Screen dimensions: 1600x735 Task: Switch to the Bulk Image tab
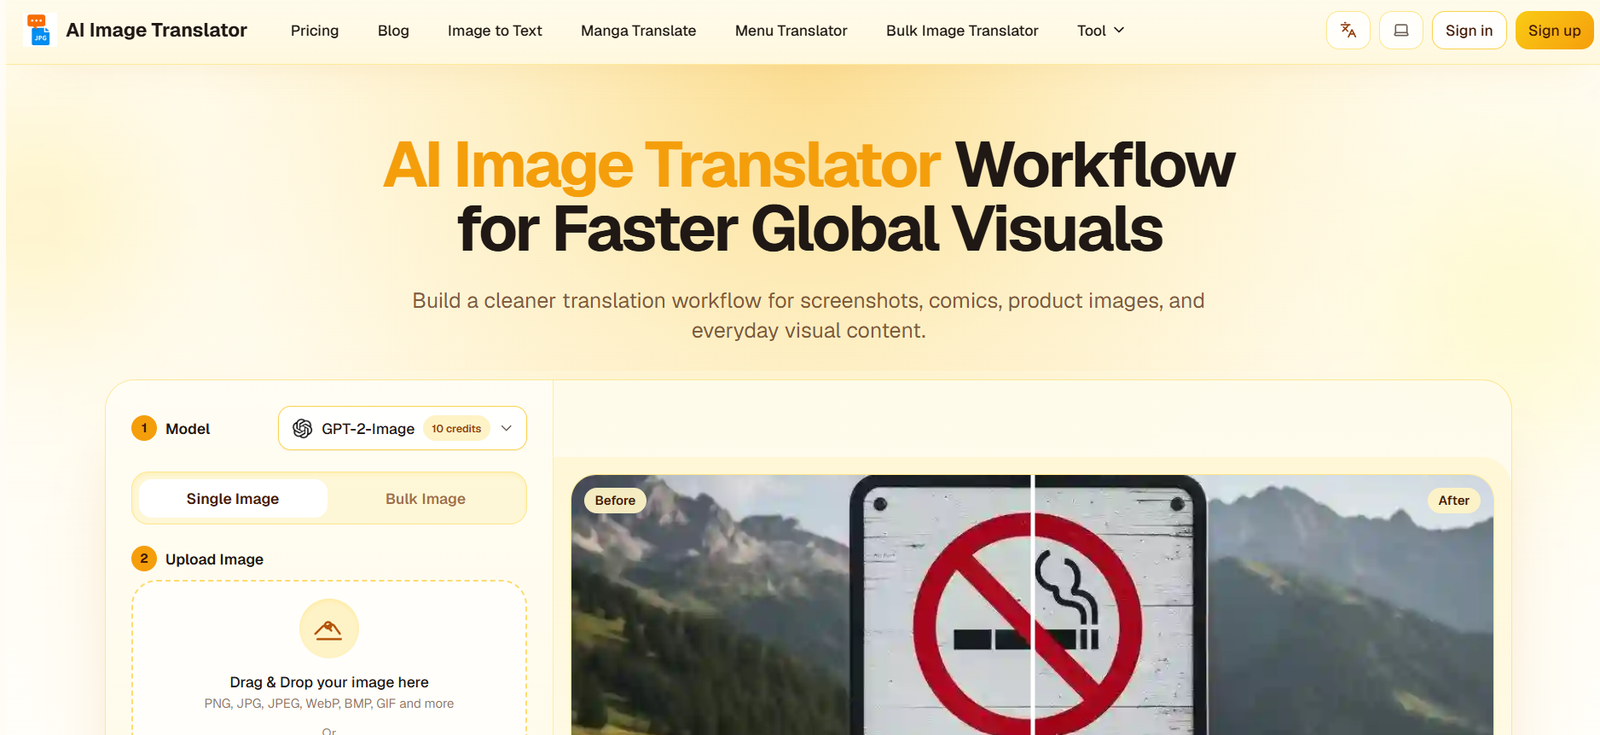click(x=426, y=498)
